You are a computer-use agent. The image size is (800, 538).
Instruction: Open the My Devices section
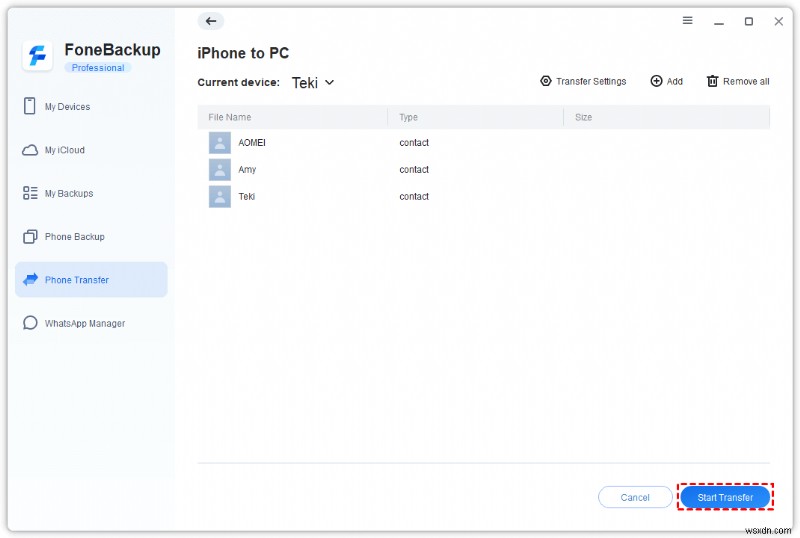click(91, 106)
